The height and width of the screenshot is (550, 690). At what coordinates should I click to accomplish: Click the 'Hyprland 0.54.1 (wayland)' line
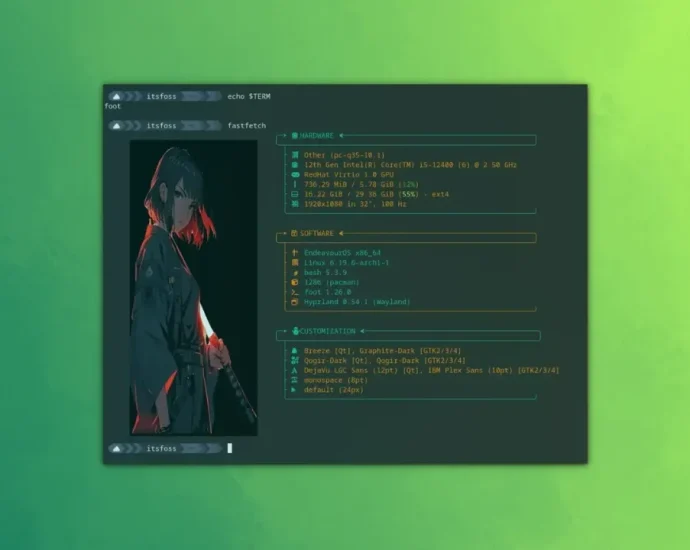click(x=357, y=302)
